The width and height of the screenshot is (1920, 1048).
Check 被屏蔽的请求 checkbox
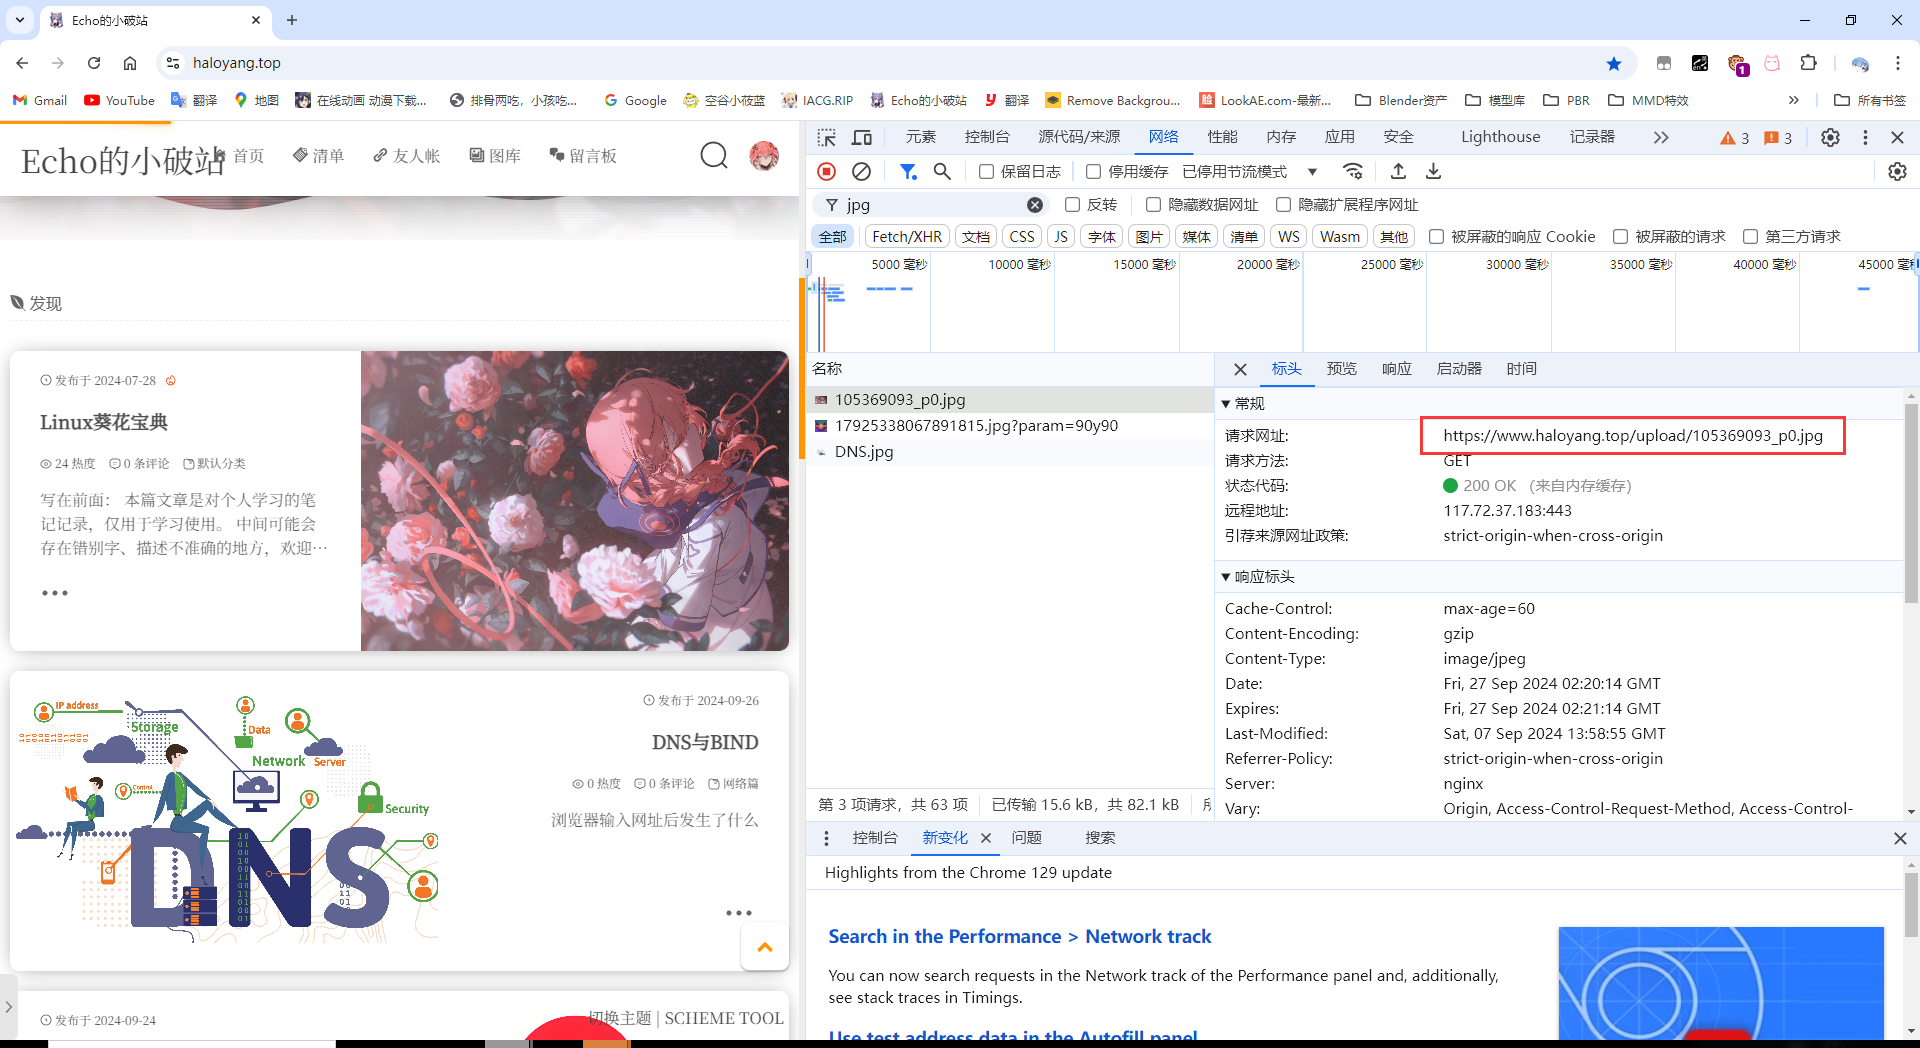point(1620,237)
